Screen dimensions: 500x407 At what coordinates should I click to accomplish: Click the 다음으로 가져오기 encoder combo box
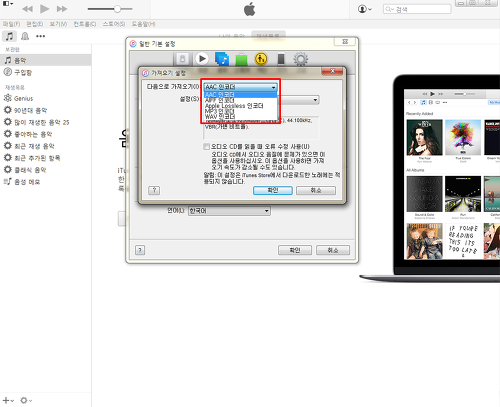coord(240,87)
